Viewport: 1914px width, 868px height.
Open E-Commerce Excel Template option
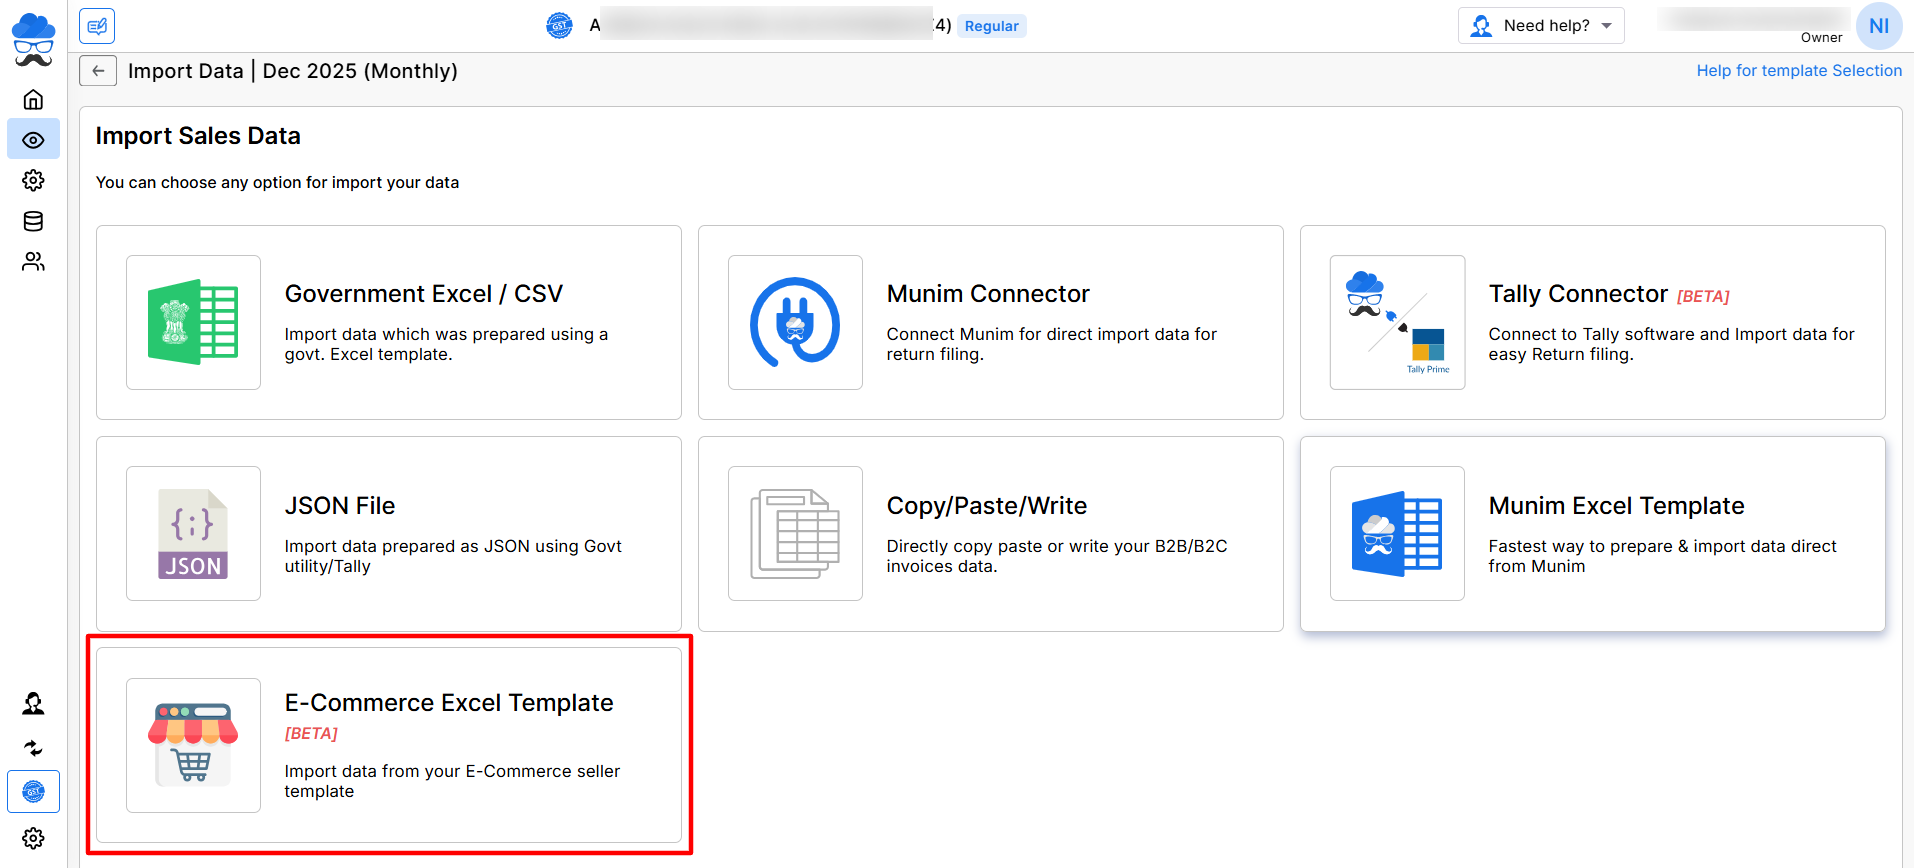point(389,745)
